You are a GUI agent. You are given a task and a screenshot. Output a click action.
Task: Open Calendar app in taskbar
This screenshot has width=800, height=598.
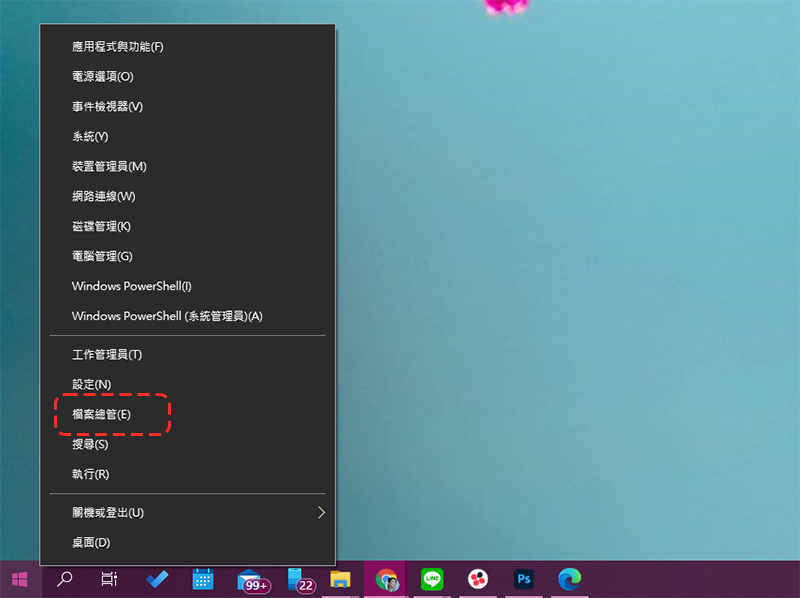point(203,579)
